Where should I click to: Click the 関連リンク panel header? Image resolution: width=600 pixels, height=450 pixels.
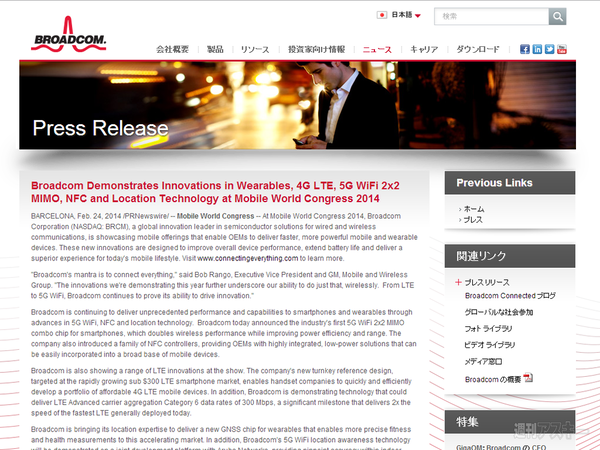510,256
